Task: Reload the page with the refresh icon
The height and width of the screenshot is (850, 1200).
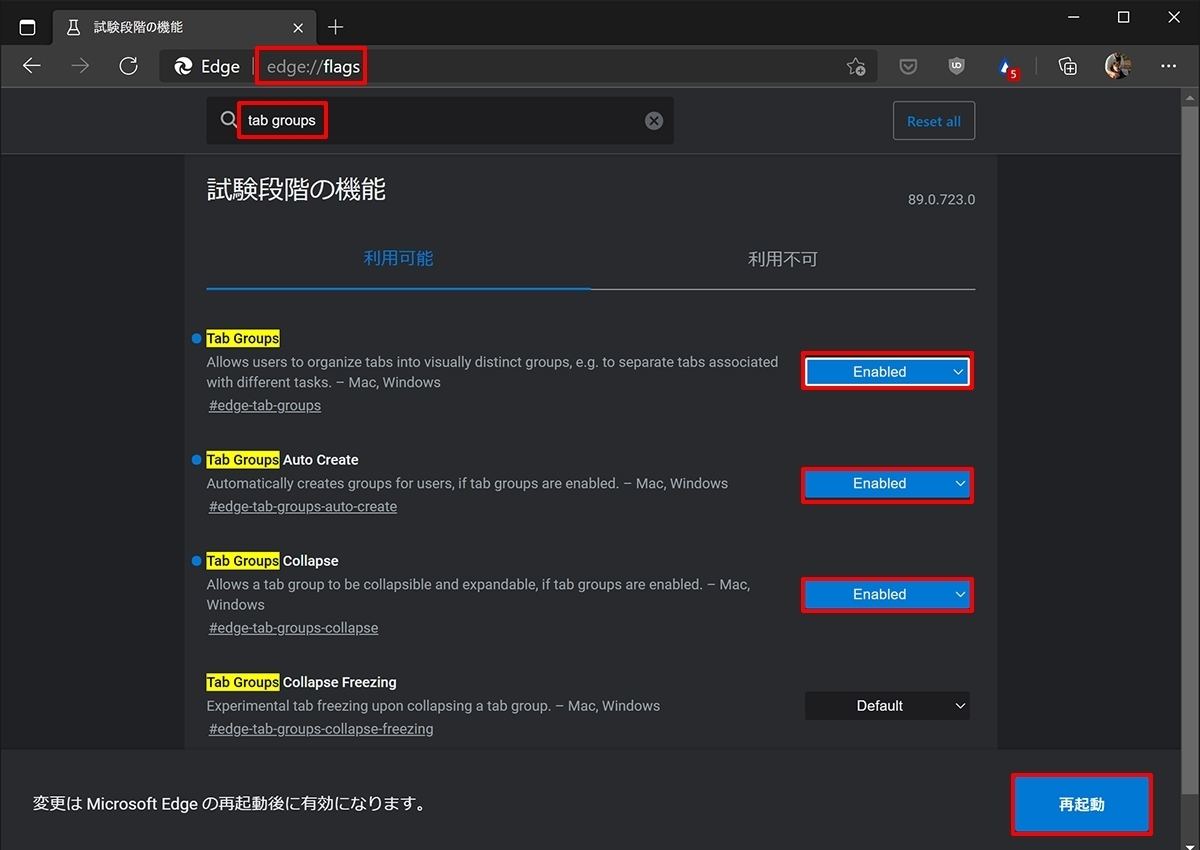Action: 128,67
